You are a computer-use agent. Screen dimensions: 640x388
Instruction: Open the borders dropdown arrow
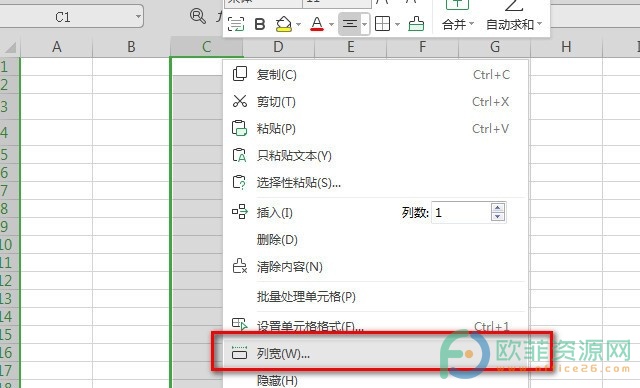pos(397,24)
